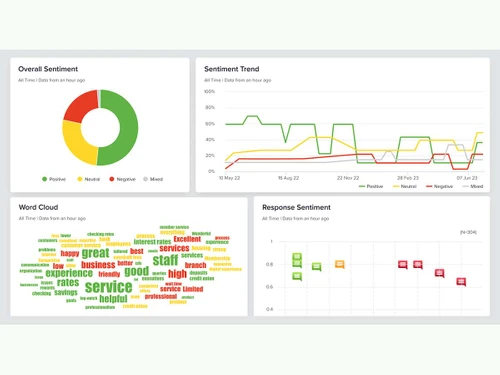Click the '07 Jun 23' date on the trend axis
The height and width of the screenshot is (375, 500).
click(467, 178)
